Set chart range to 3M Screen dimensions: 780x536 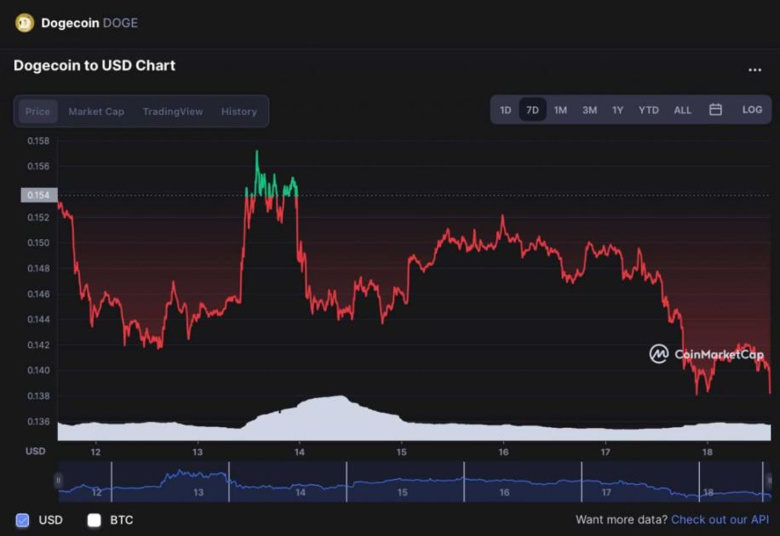(589, 110)
